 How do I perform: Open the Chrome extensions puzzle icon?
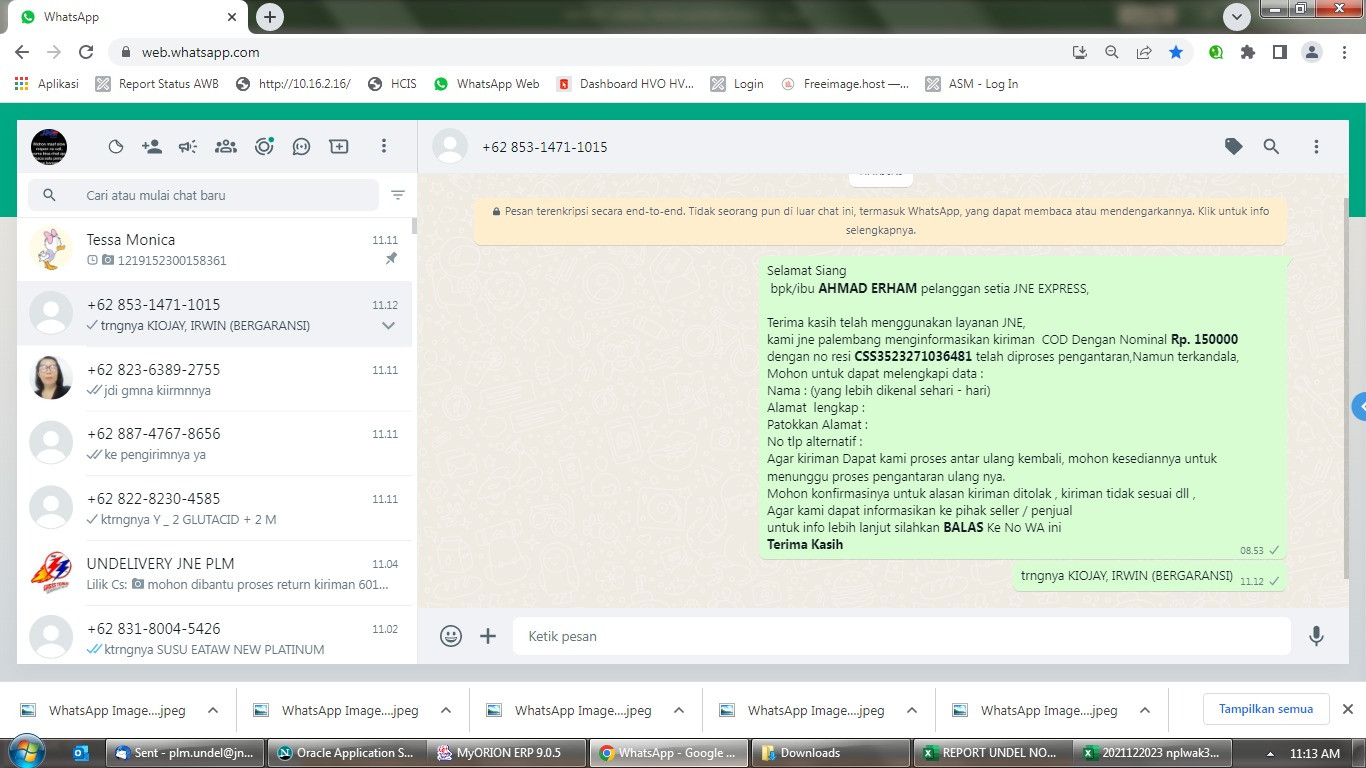click(x=1248, y=52)
